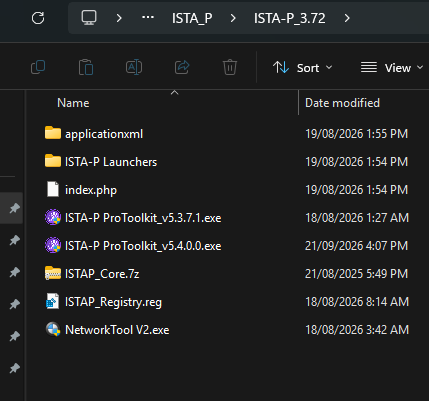Click the Paste toolbar icon
429x401 pixels.
coord(86,67)
